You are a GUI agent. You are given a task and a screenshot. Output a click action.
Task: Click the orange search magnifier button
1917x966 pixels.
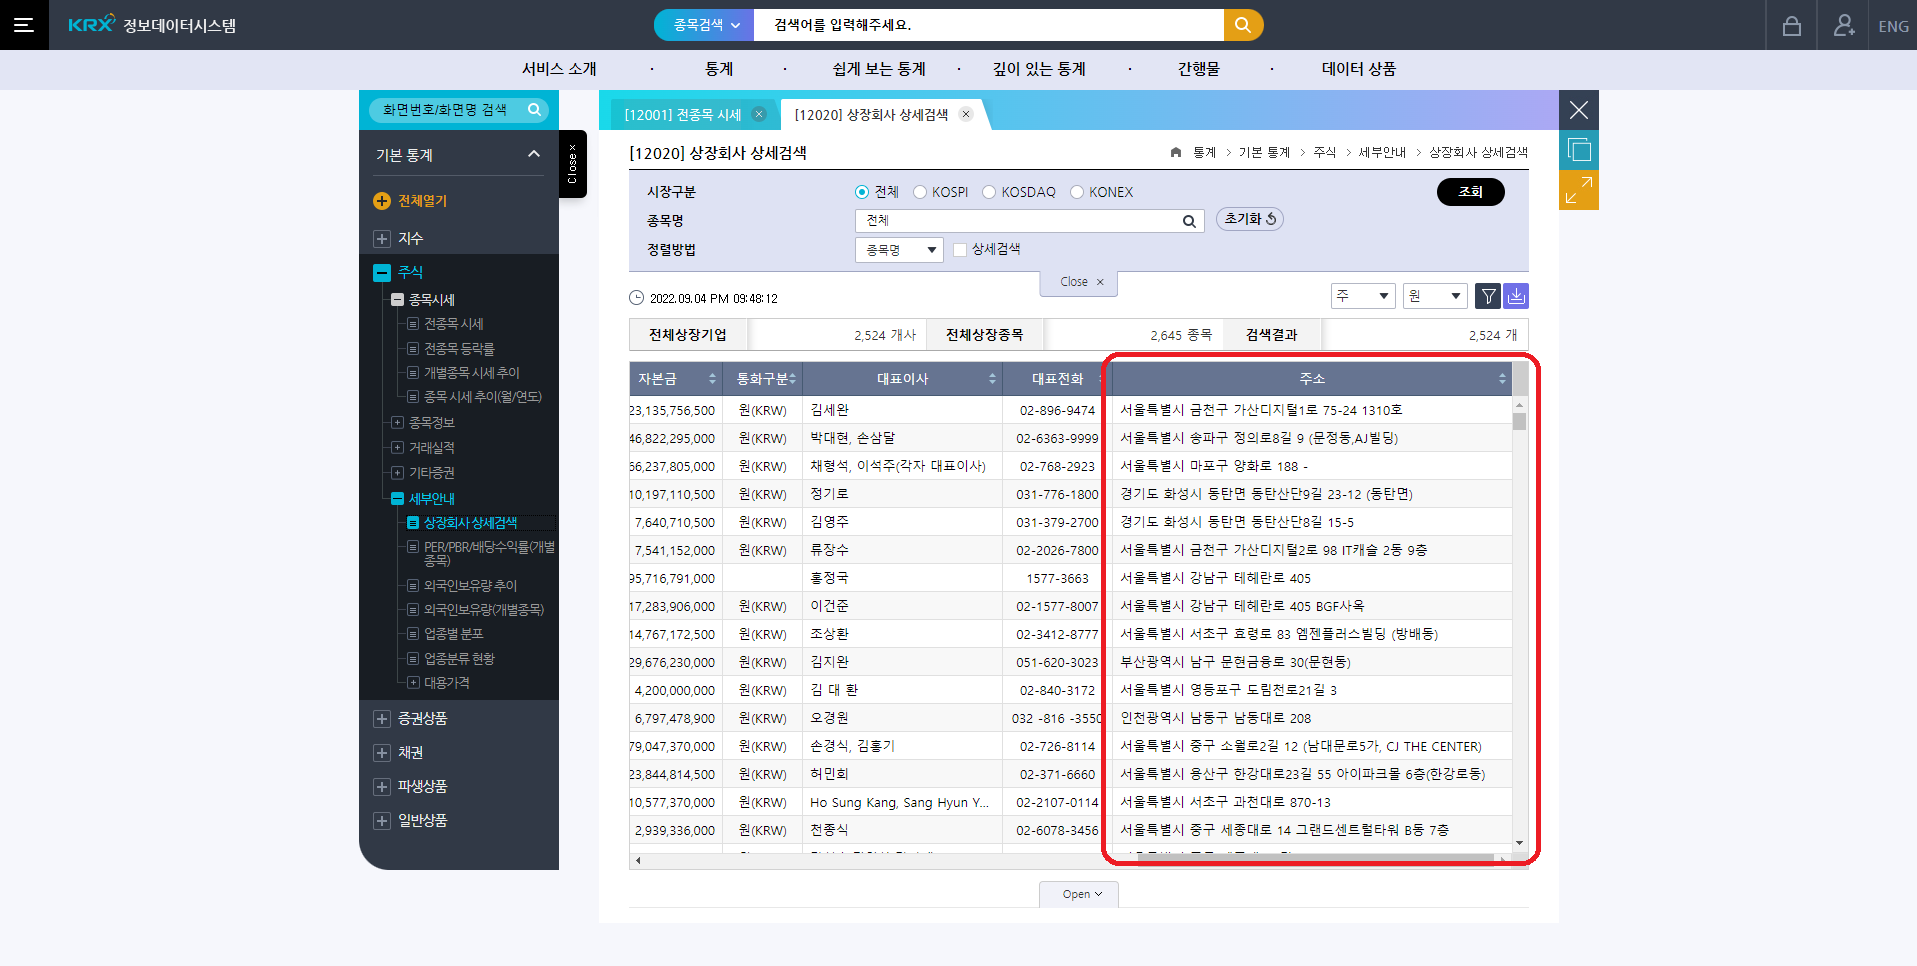pyautogui.click(x=1243, y=25)
